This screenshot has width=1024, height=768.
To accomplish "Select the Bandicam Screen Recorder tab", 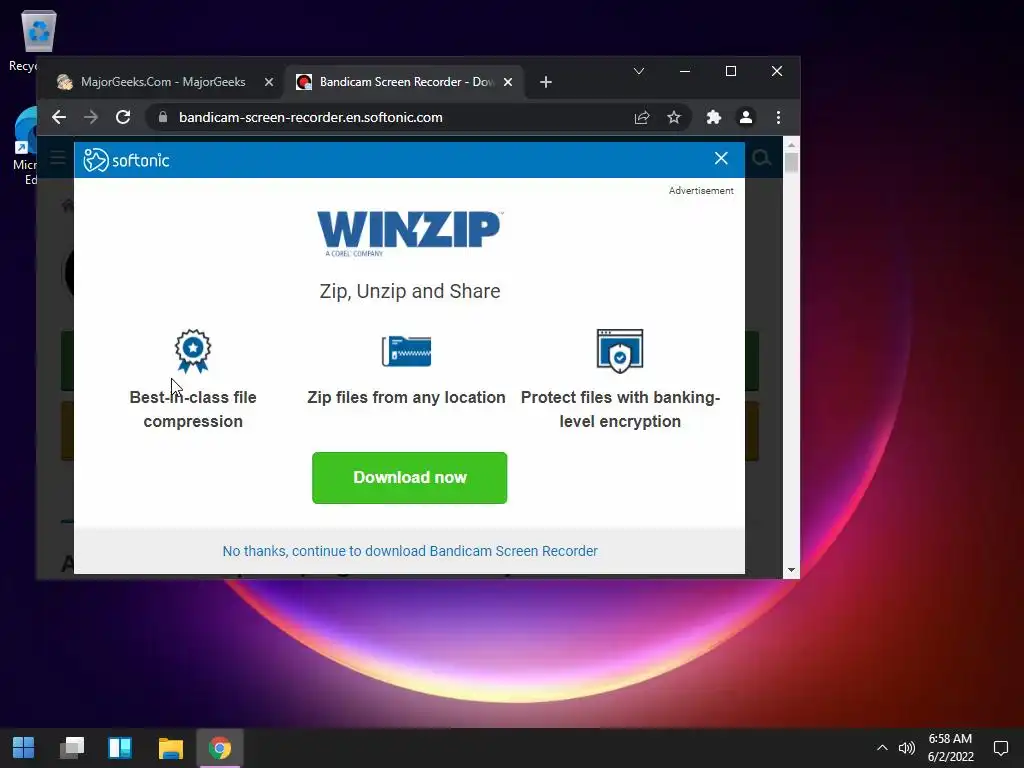I will pos(404,82).
